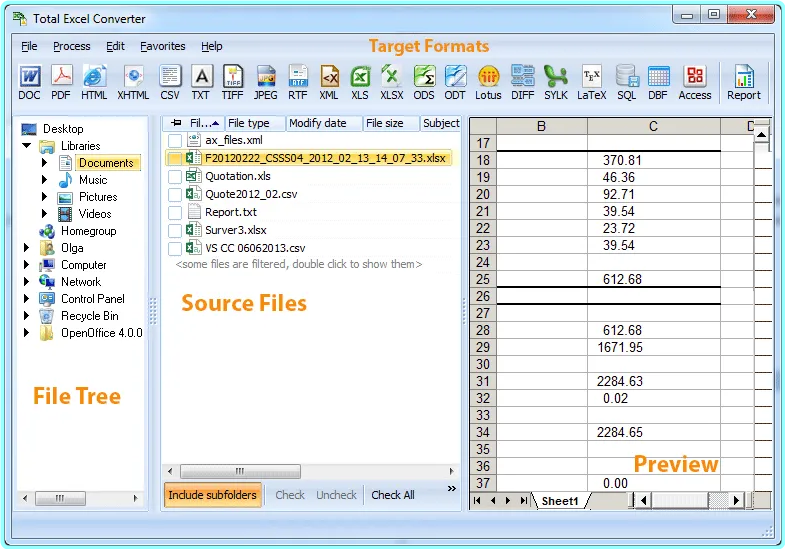The width and height of the screenshot is (785, 549).
Task: Click file tree horizontal scrollbar thumb
Action: coord(60,498)
